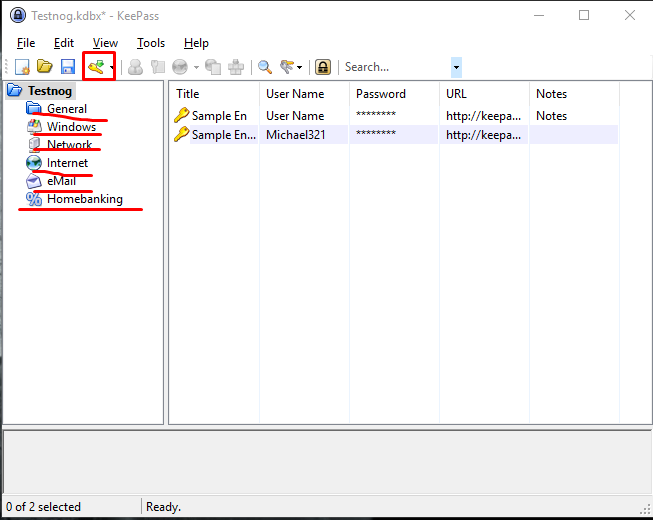Click the Windows group icon
653x520 pixels.
click(34, 126)
